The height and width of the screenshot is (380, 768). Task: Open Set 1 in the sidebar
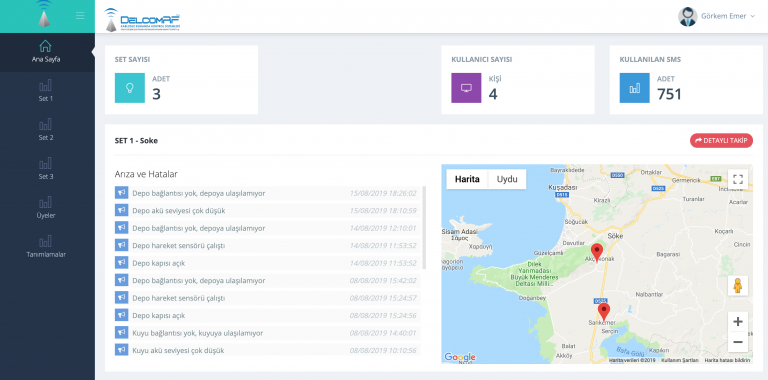click(x=46, y=91)
